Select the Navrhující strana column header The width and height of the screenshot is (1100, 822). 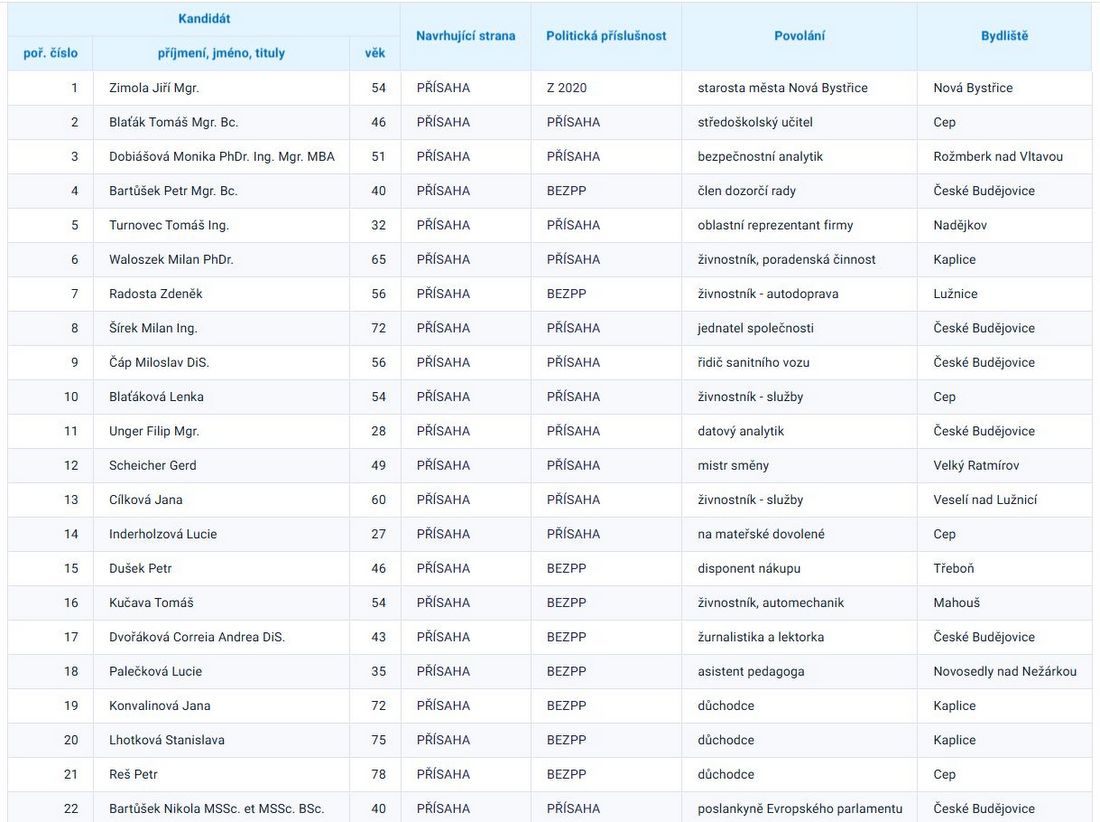pyautogui.click(x=465, y=36)
